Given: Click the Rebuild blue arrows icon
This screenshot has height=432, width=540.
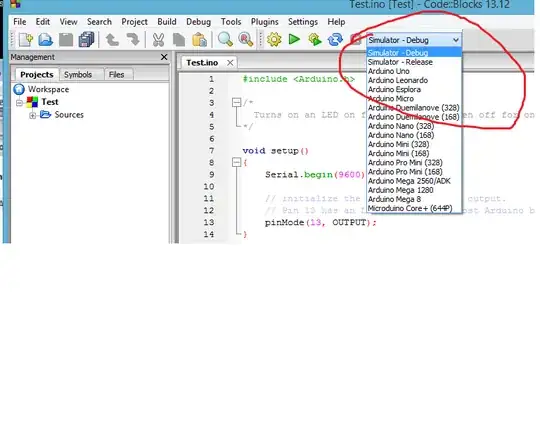Looking at the screenshot, I should (x=335, y=40).
